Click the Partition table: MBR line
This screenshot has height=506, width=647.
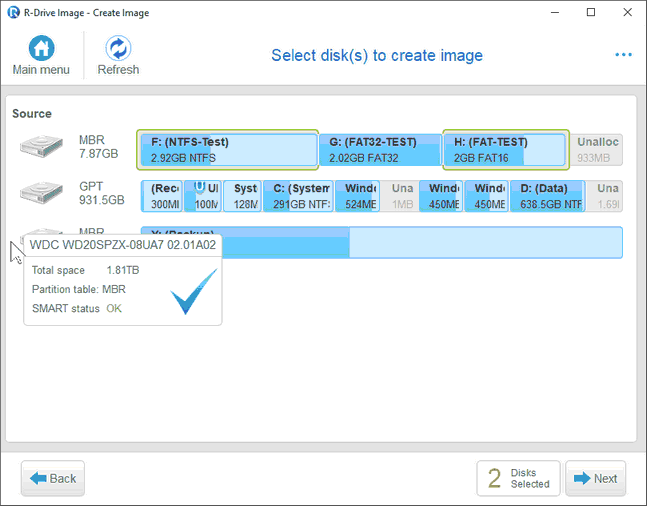tap(78, 289)
